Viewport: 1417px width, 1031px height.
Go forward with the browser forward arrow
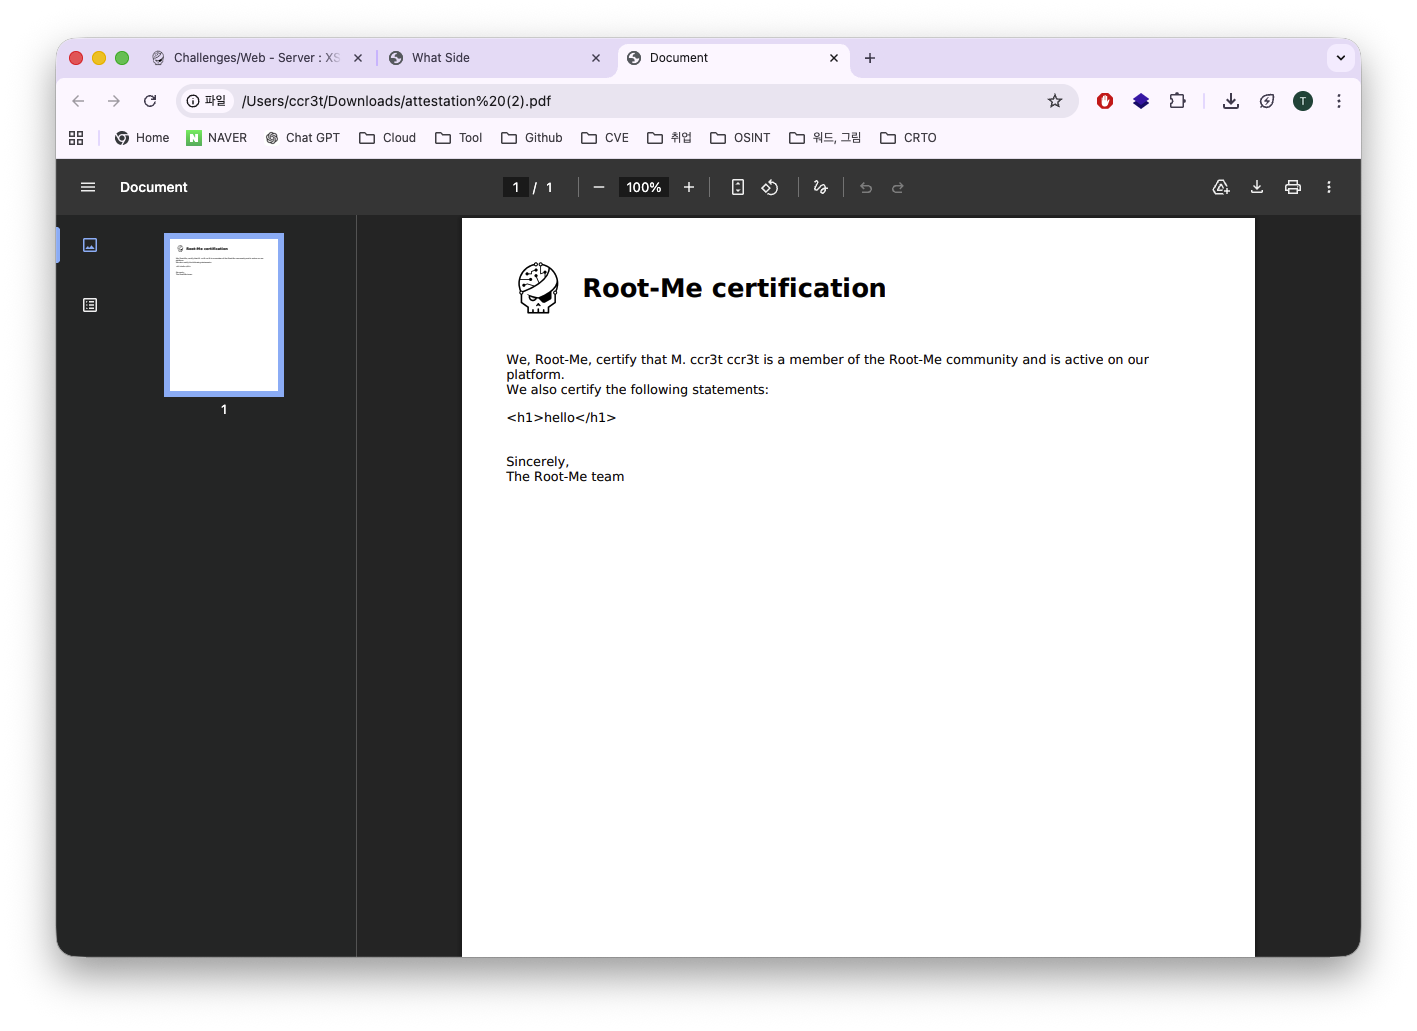(114, 101)
